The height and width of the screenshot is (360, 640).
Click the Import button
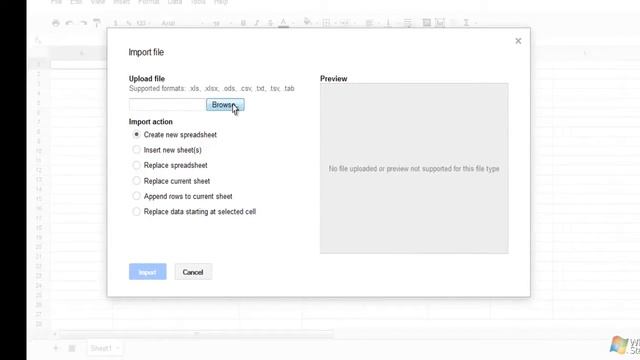click(x=147, y=272)
